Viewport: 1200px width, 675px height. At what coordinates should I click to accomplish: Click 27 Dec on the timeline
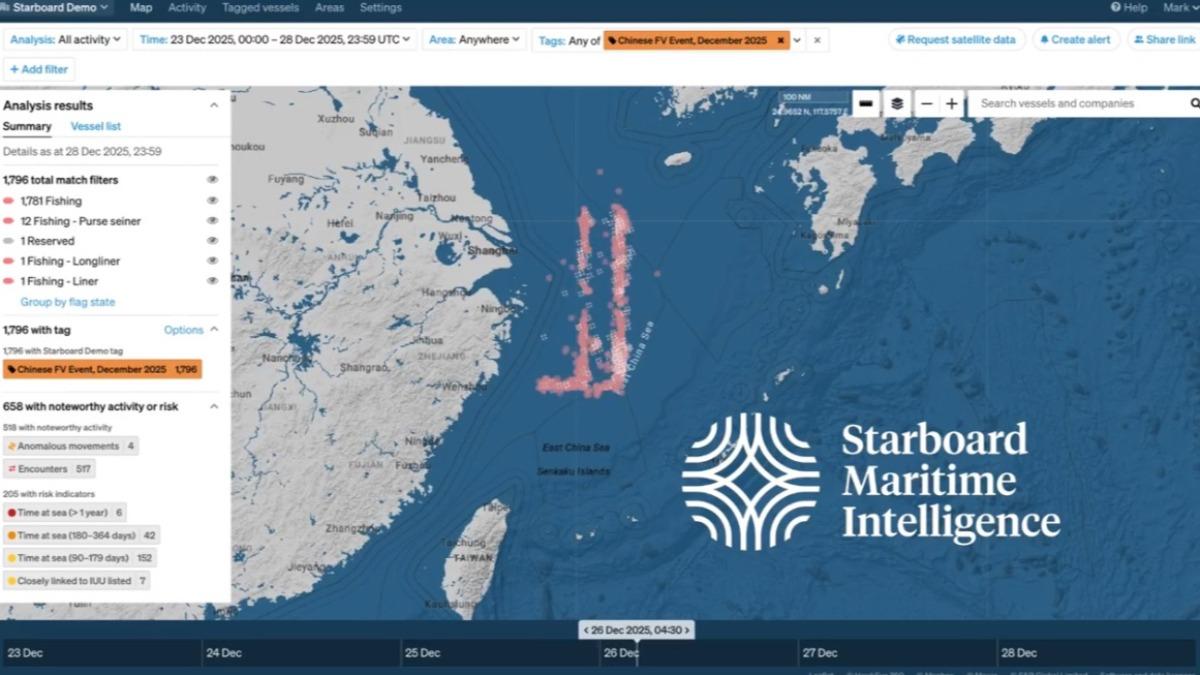pos(821,653)
